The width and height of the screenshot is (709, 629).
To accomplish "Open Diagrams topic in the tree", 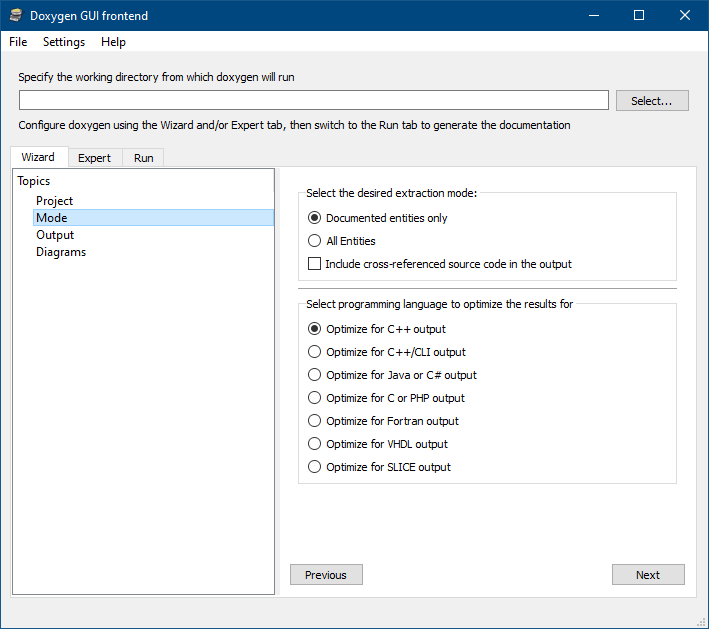I will (x=61, y=252).
